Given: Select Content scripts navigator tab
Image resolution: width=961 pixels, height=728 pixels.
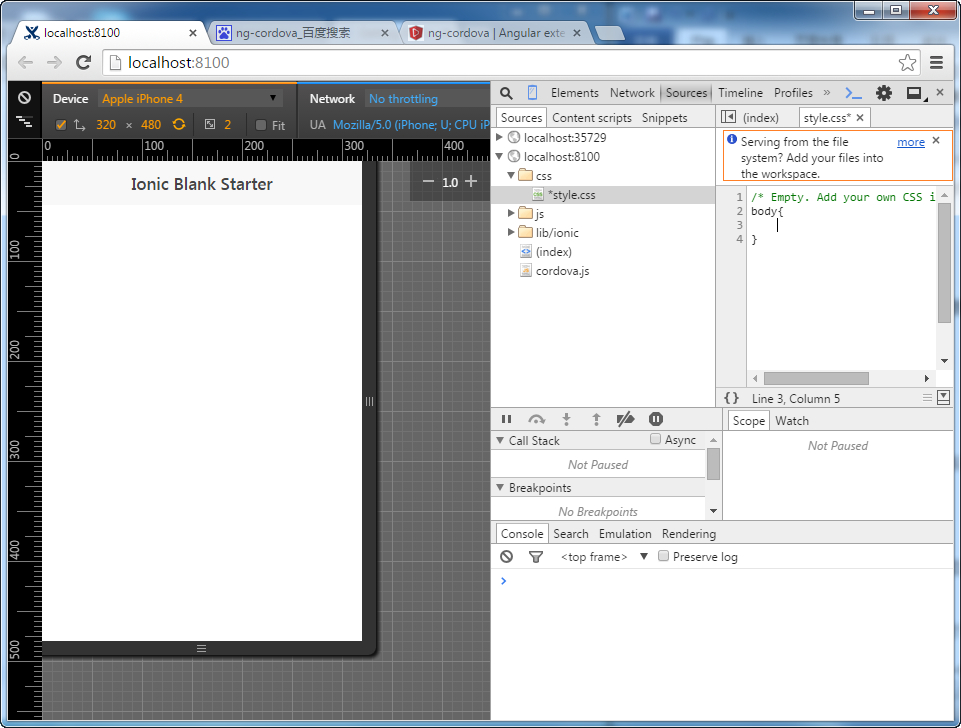Looking at the screenshot, I should [x=591, y=118].
